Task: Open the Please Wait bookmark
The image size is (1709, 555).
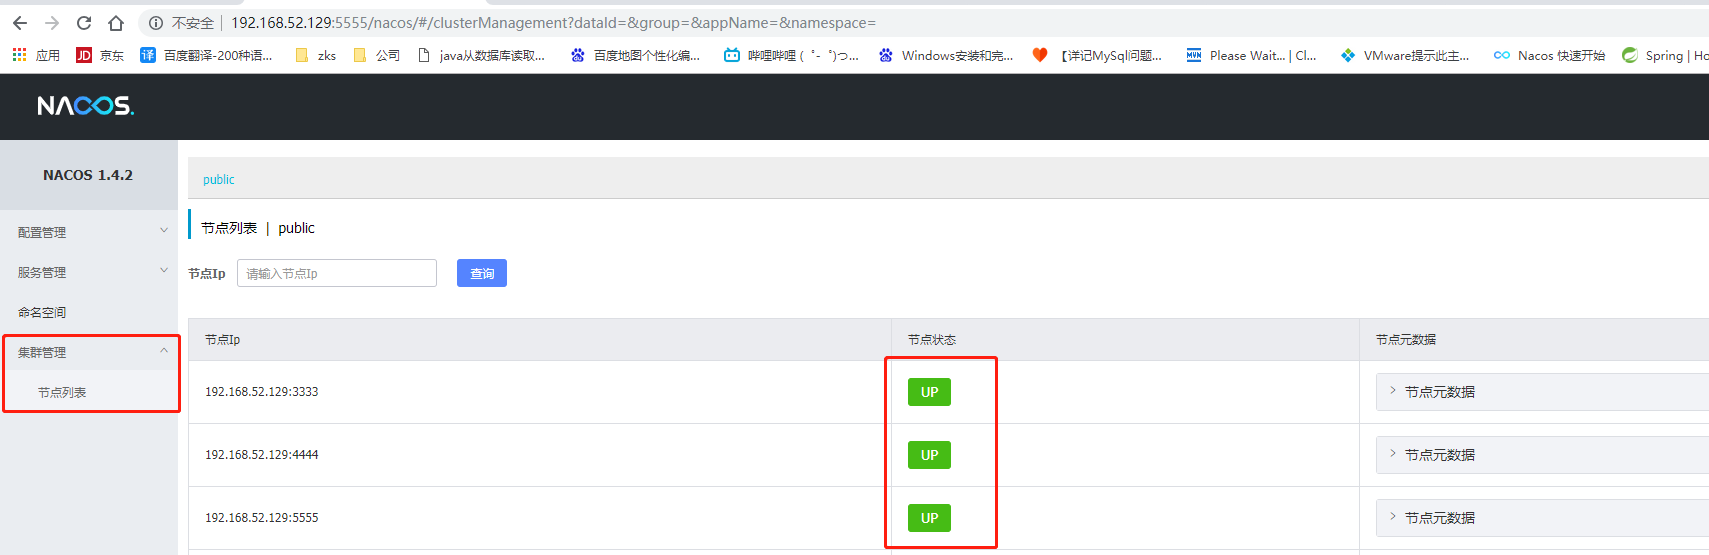Action: coord(1251,55)
